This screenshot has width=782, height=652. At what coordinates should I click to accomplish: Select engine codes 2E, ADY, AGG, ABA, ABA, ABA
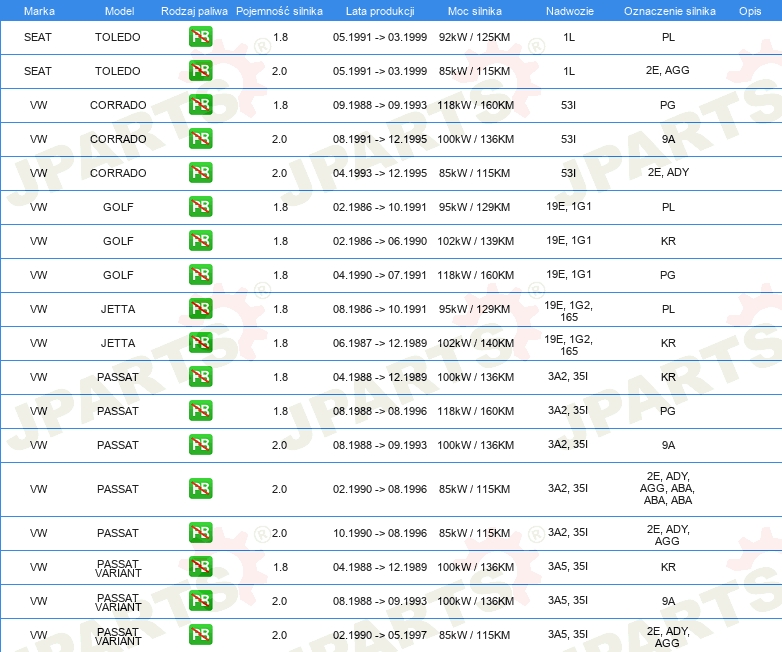coord(667,488)
